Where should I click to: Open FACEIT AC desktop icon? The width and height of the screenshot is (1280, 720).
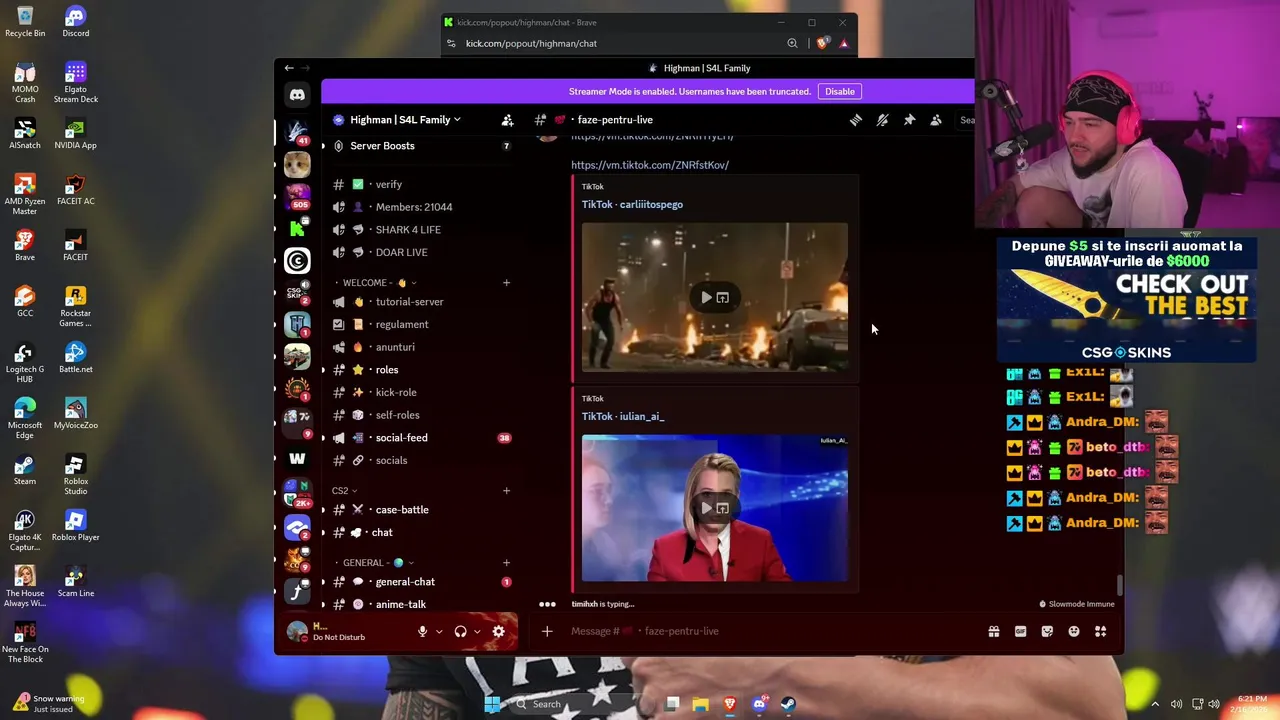tap(75, 189)
